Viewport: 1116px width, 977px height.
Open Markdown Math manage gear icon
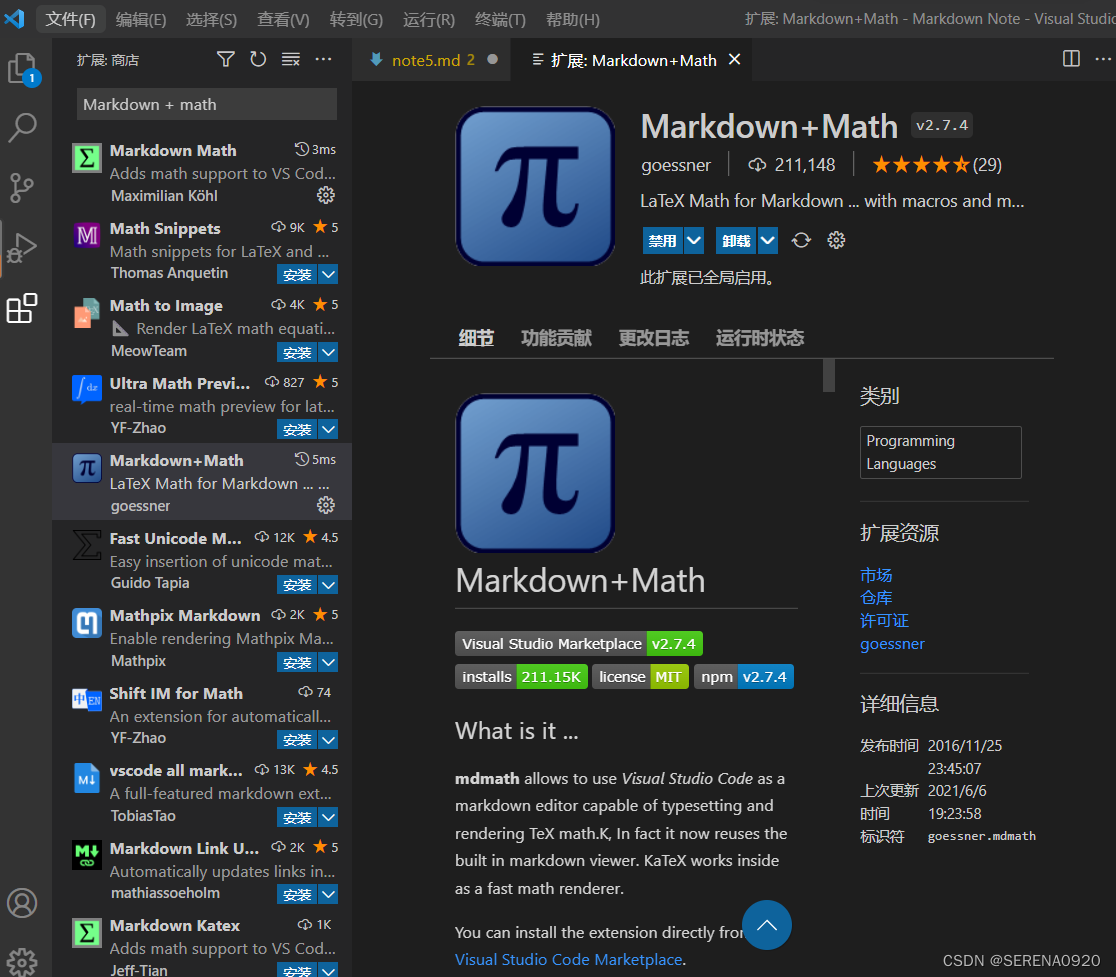[326, 195]
